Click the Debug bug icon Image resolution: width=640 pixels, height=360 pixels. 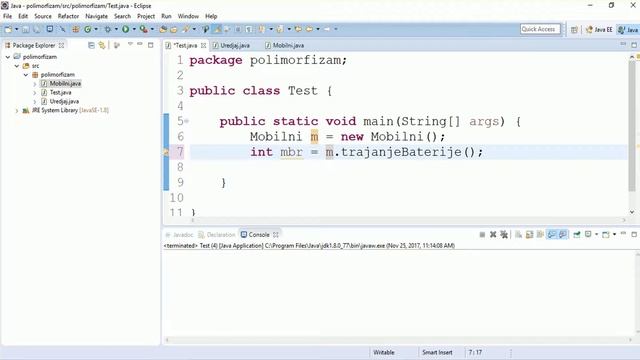tap(108, 29)
